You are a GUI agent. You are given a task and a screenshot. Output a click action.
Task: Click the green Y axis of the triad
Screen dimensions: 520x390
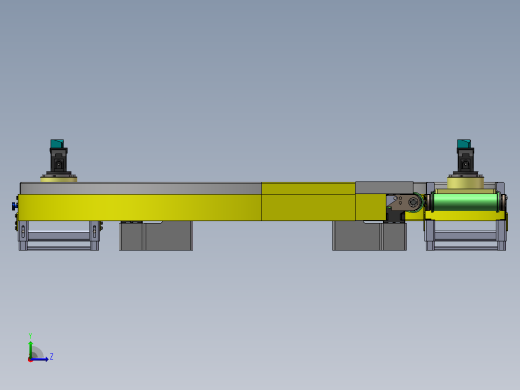click(30, 349)
